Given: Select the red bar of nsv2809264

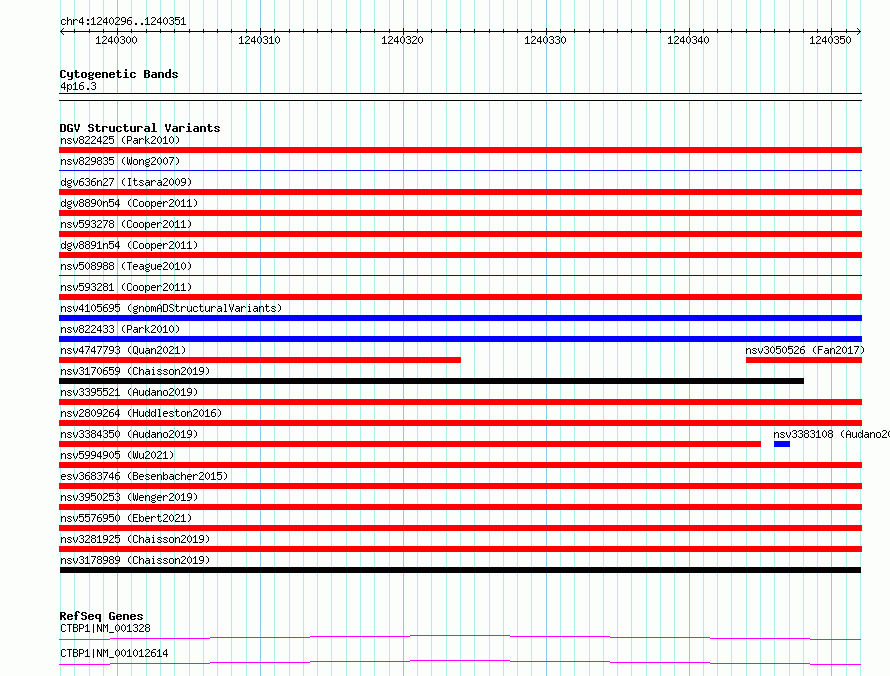Looking at the screenshot, I should pos(460,423).
